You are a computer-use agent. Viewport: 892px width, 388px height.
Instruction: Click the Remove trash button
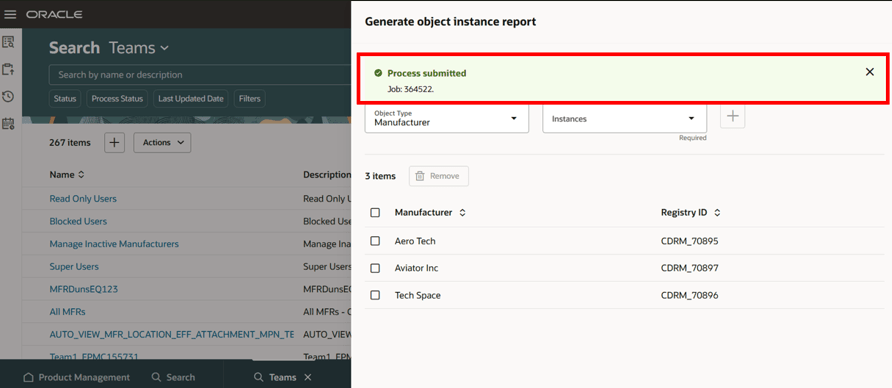click(x=439, y=176)
